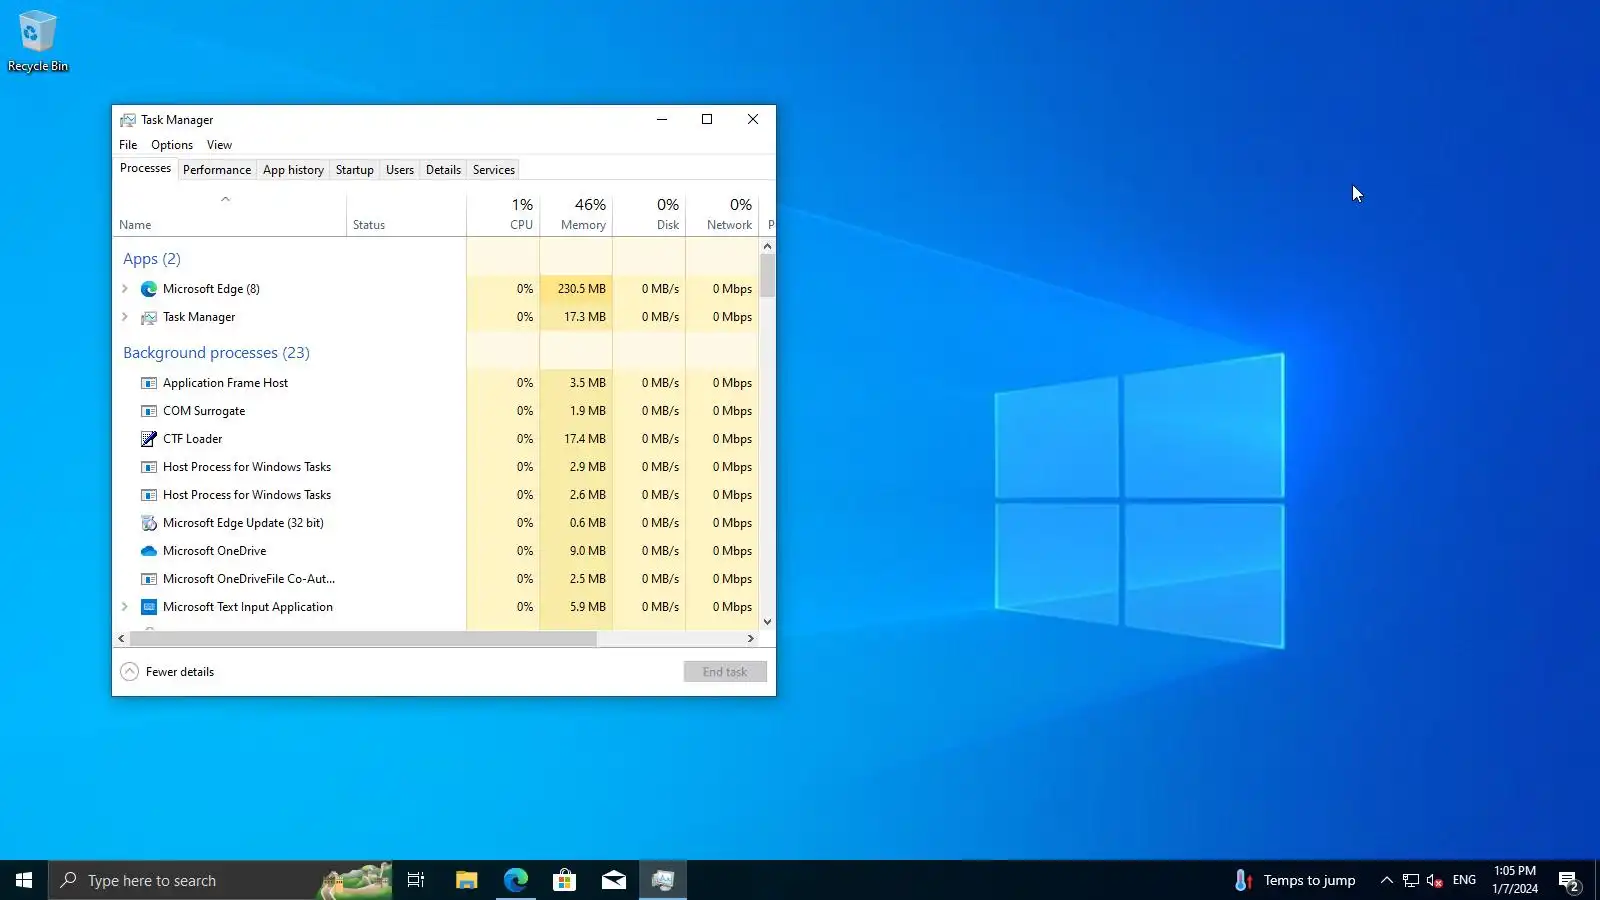This screenshot has width=1600, height=900.
Task: Open Task View from the taskbar
Action: click(416, 880)
